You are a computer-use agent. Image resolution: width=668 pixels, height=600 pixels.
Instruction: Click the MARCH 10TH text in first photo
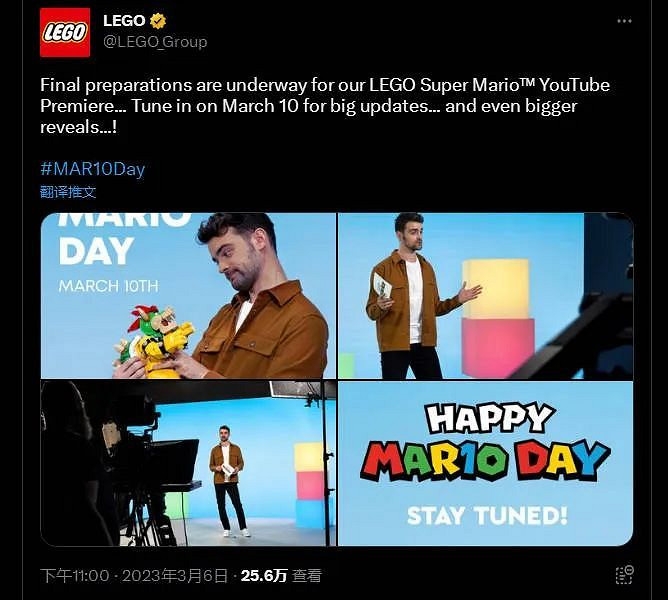108,286
